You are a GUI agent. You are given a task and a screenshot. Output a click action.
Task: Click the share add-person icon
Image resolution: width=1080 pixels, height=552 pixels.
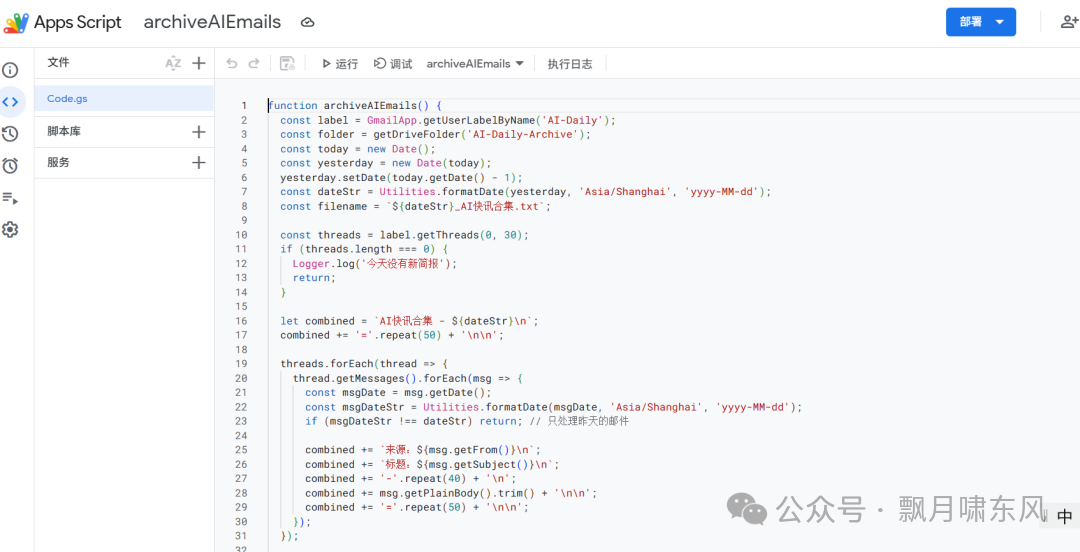tap(1069, 22)
